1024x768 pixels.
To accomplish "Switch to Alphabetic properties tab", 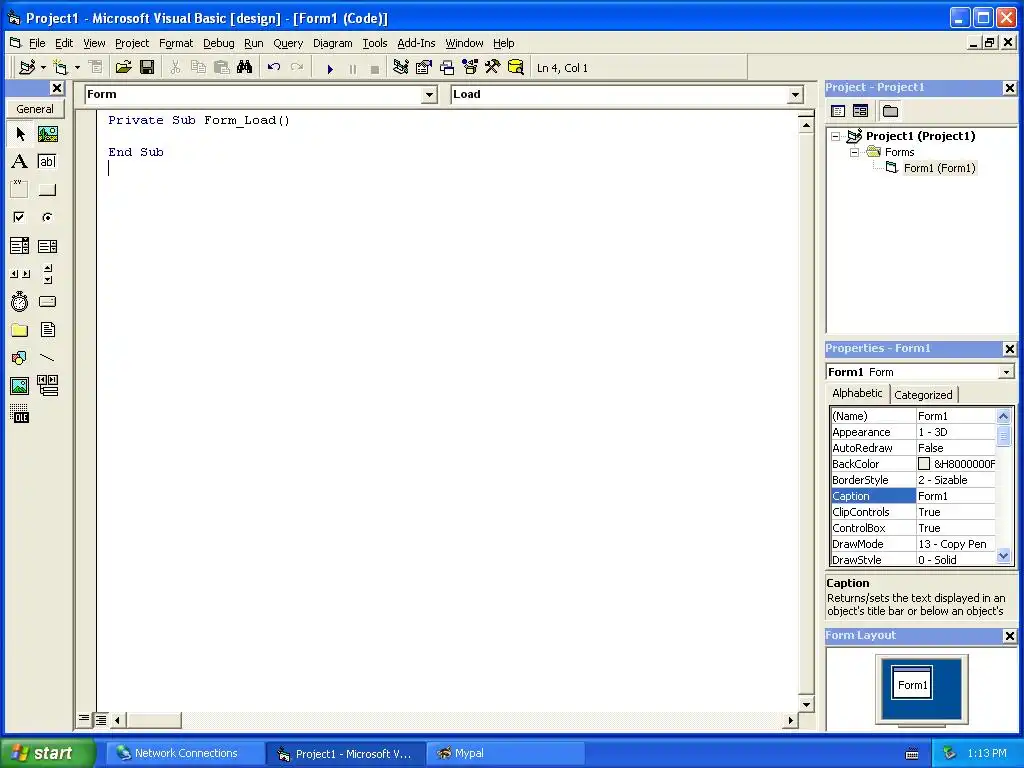I will click(x=857, y=393).
